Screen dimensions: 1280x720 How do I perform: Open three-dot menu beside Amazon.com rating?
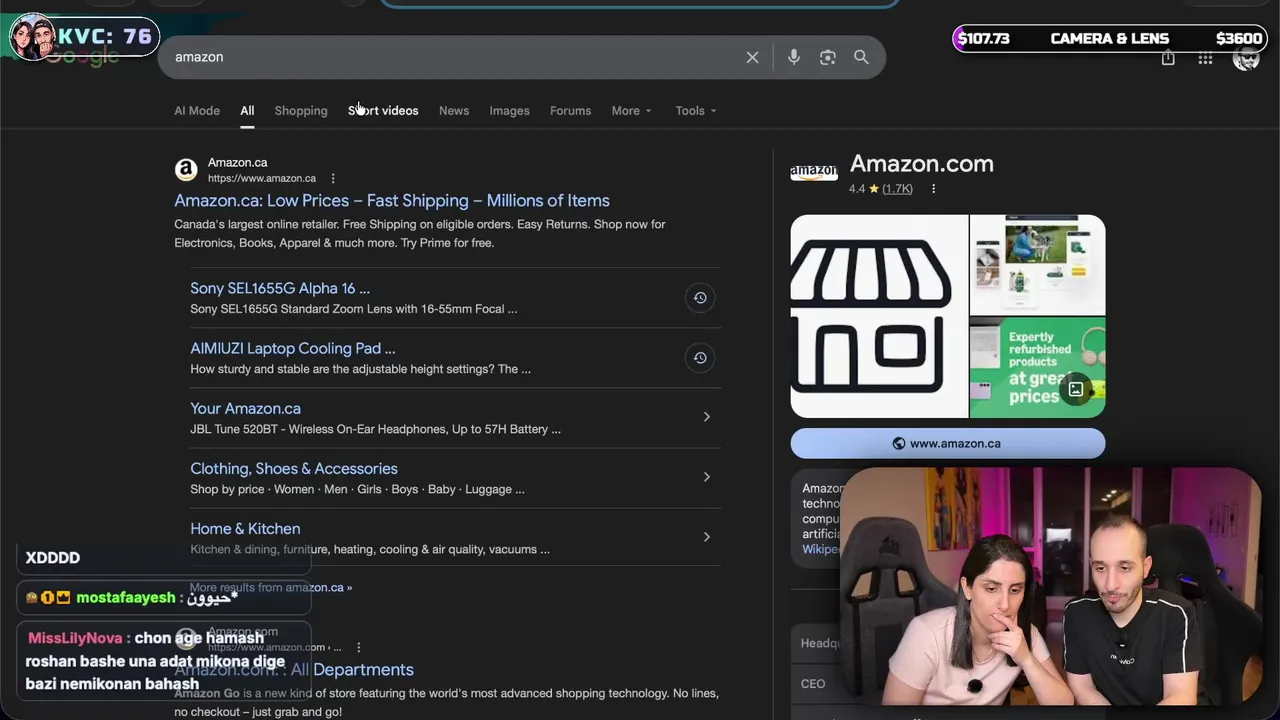click(x=933, y=189)
